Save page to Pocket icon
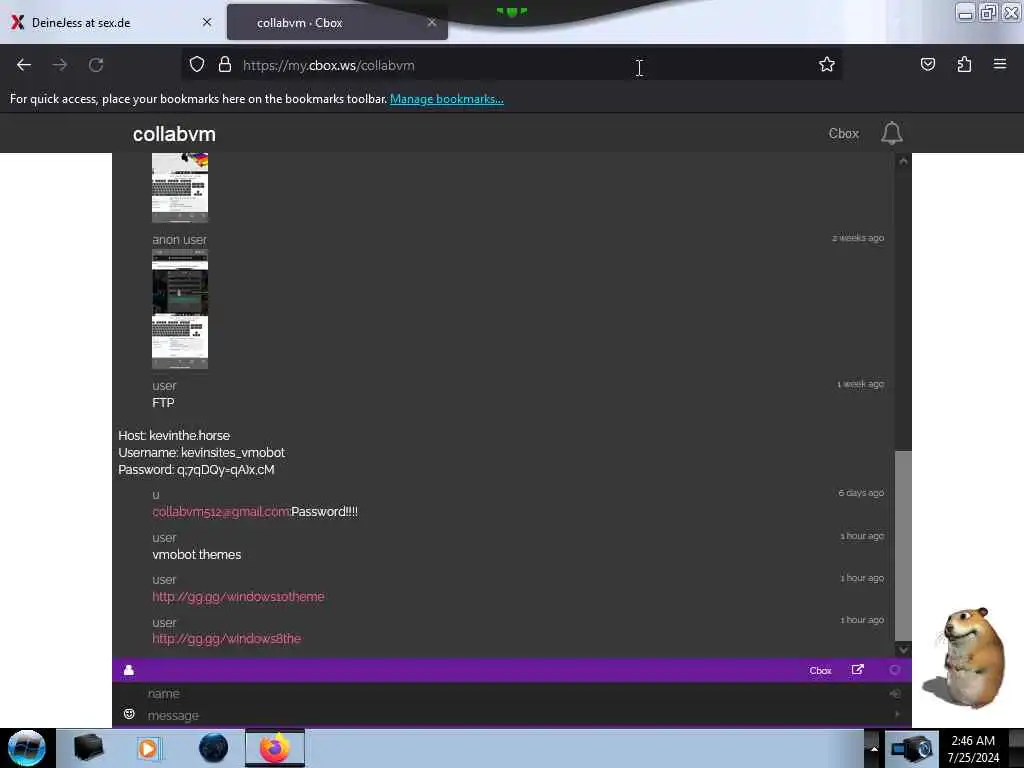Viewport: 1024px width, 768px height. coord(927,64)
